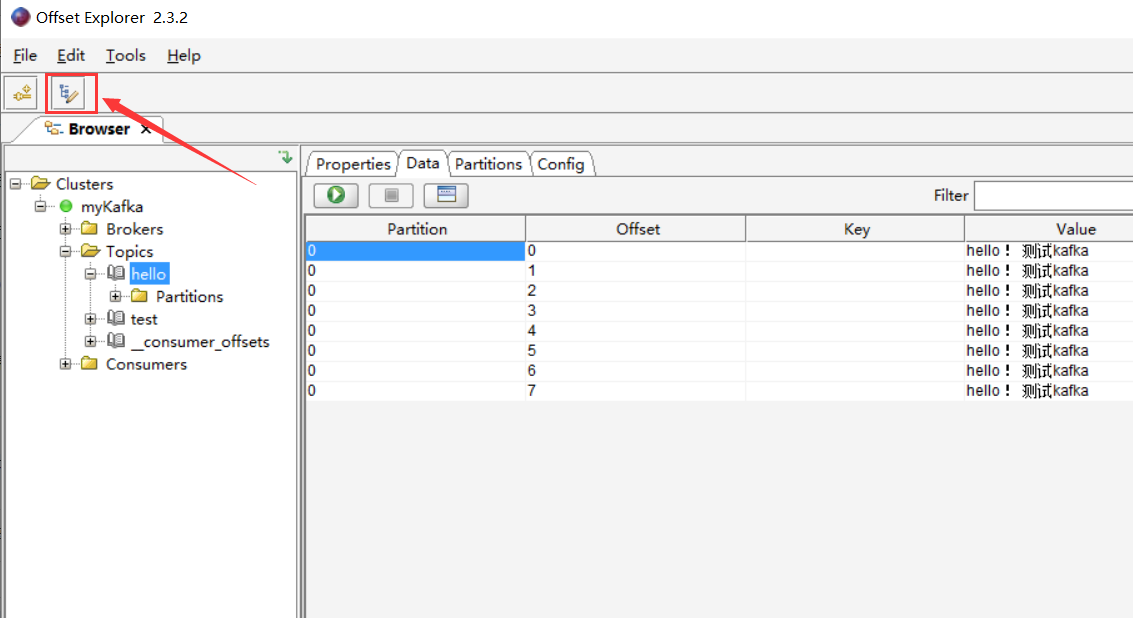Collapse the Topics node

coord(65,252)
